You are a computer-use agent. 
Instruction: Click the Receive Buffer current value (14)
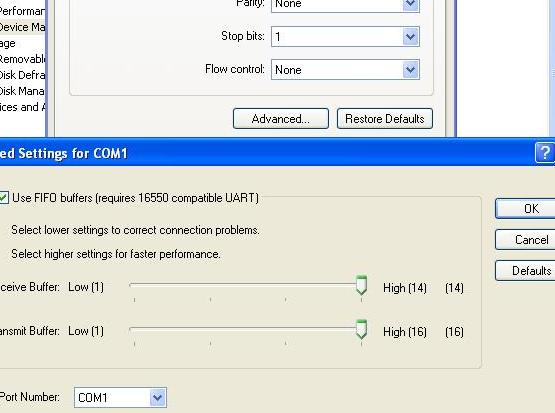coord(454,288)
